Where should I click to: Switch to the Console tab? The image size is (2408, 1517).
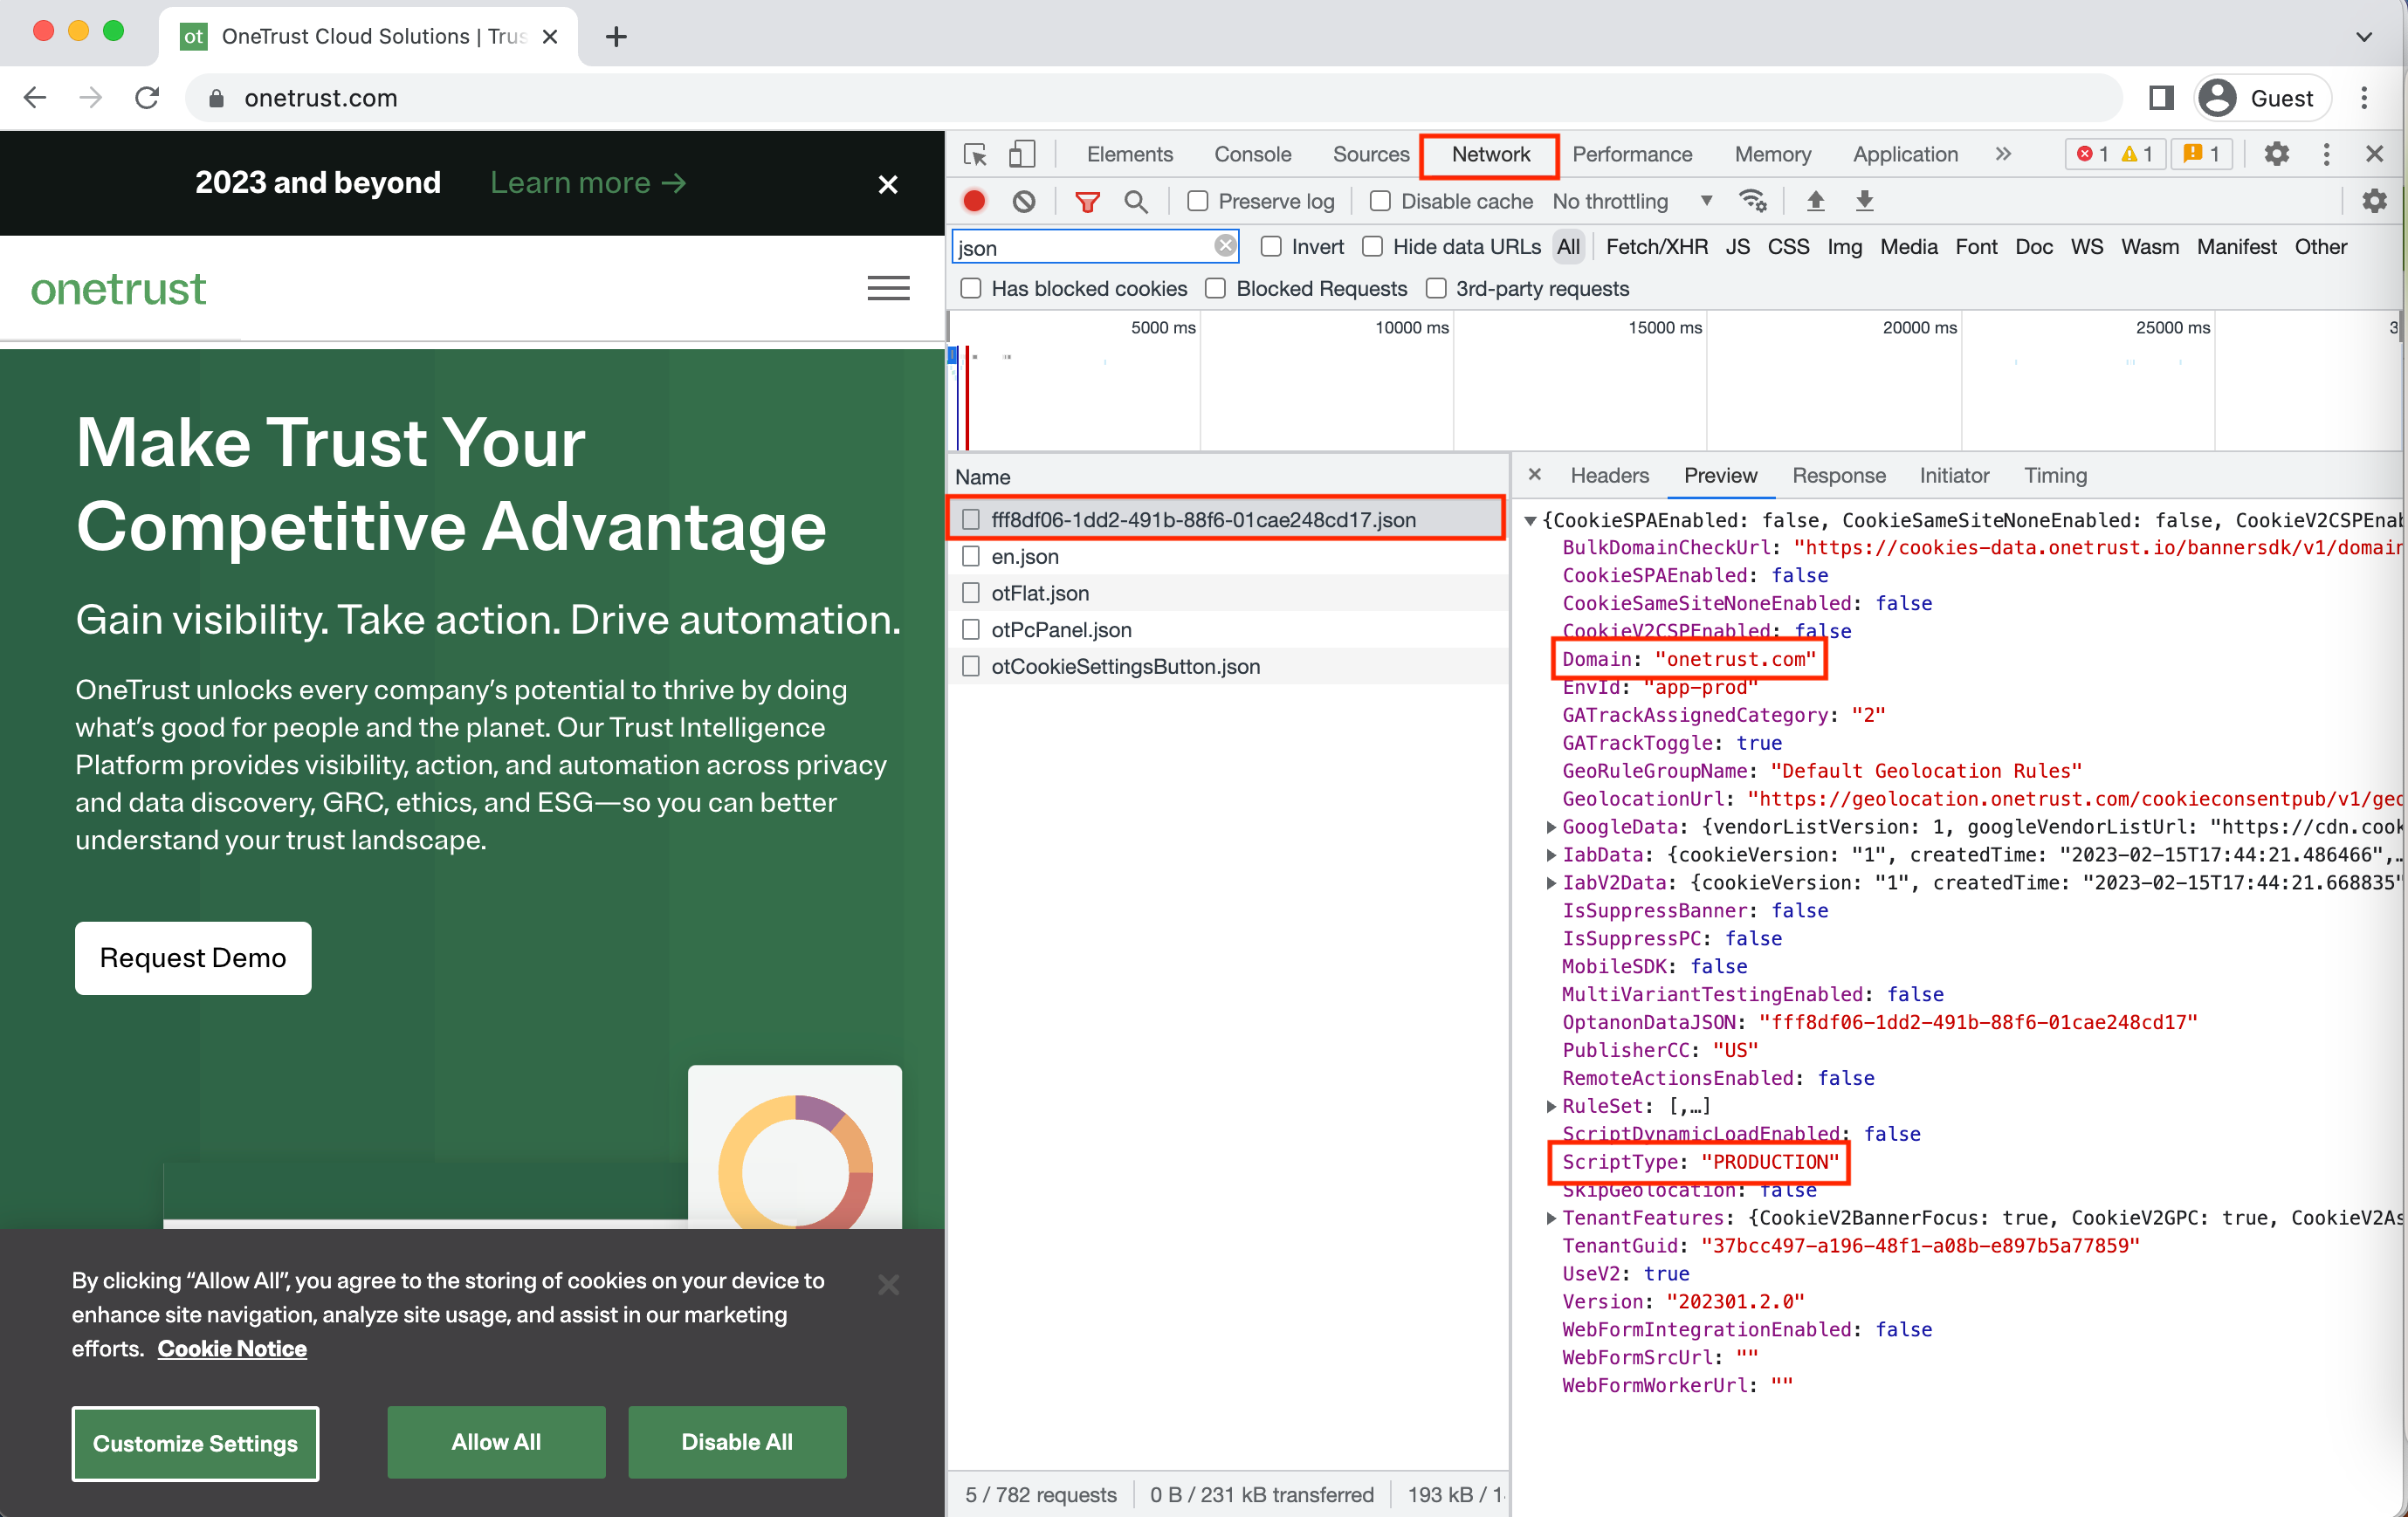(x=1252, y=154)
